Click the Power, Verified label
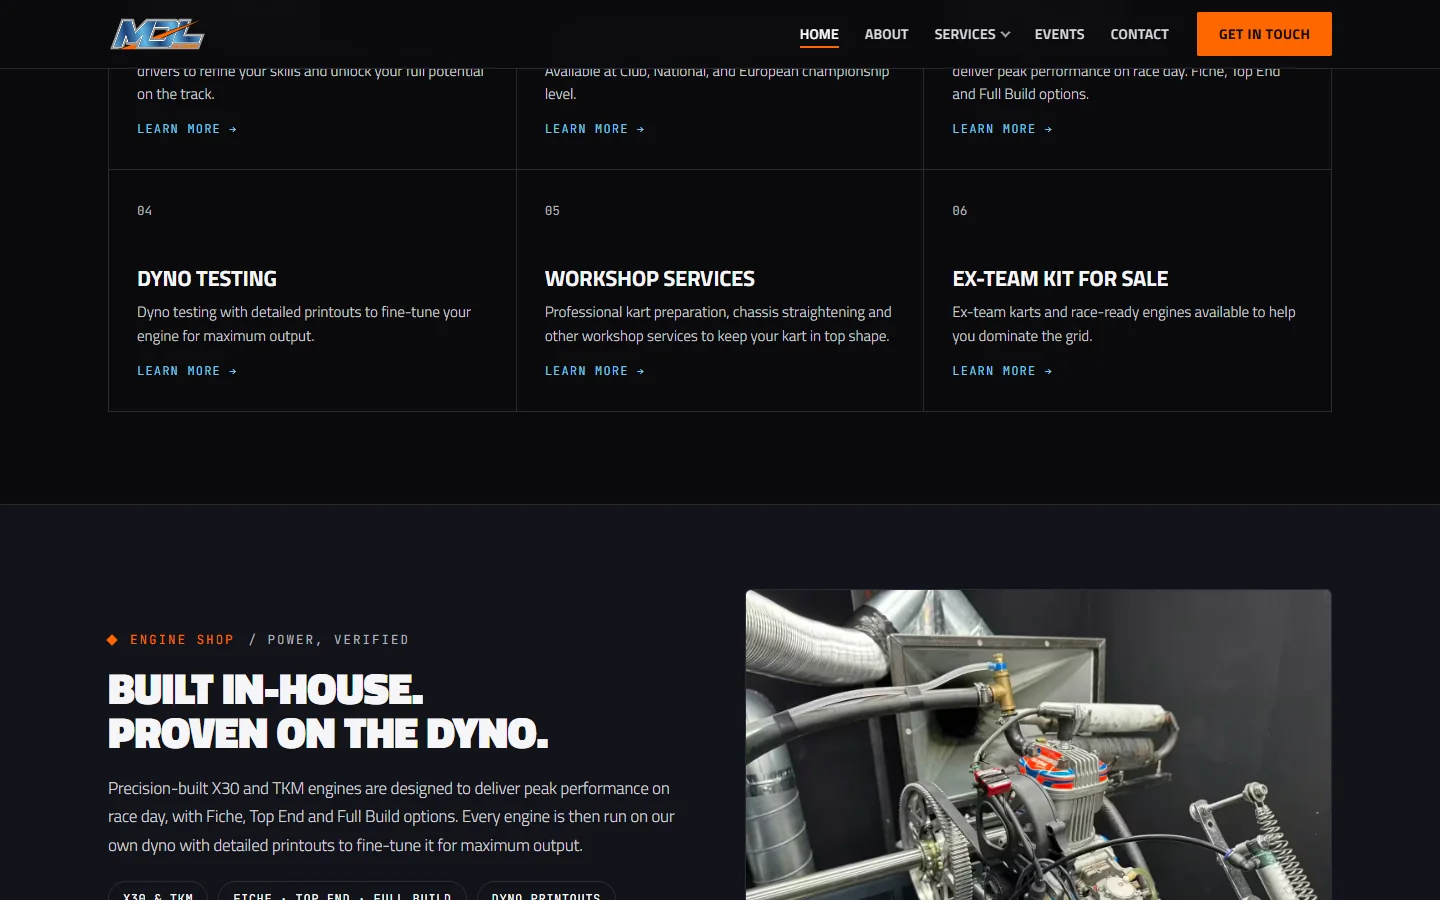 [338, 640]
